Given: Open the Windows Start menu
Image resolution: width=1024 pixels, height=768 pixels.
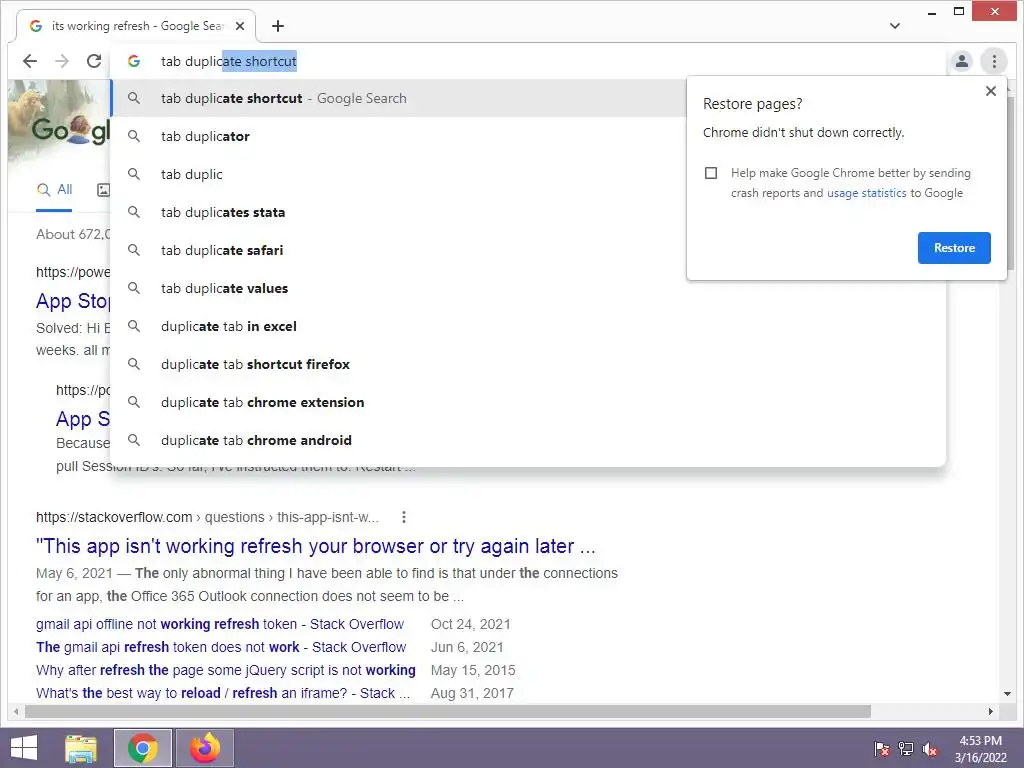Looking at the screenshot, I should click(24, 748).
